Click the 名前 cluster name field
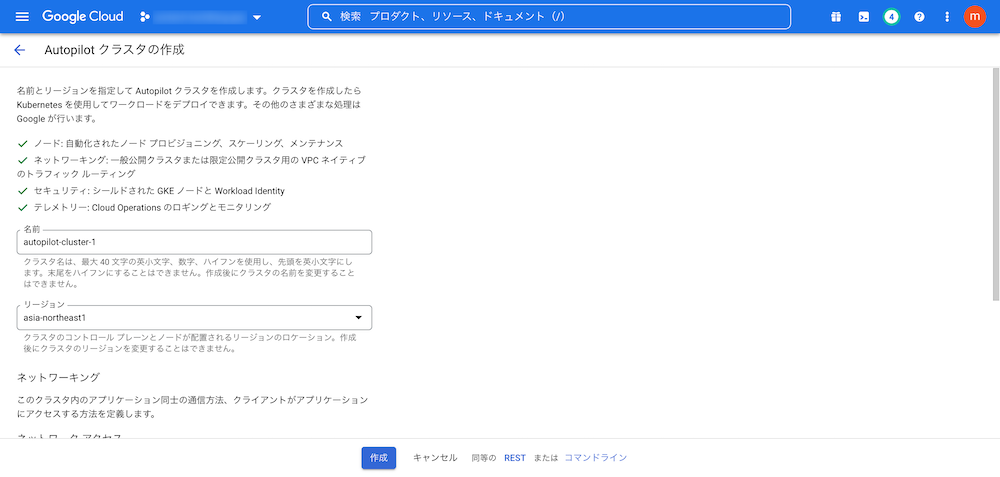Image resolution: width=1000 pixels, height=477 pixels. tap(195, 242)
